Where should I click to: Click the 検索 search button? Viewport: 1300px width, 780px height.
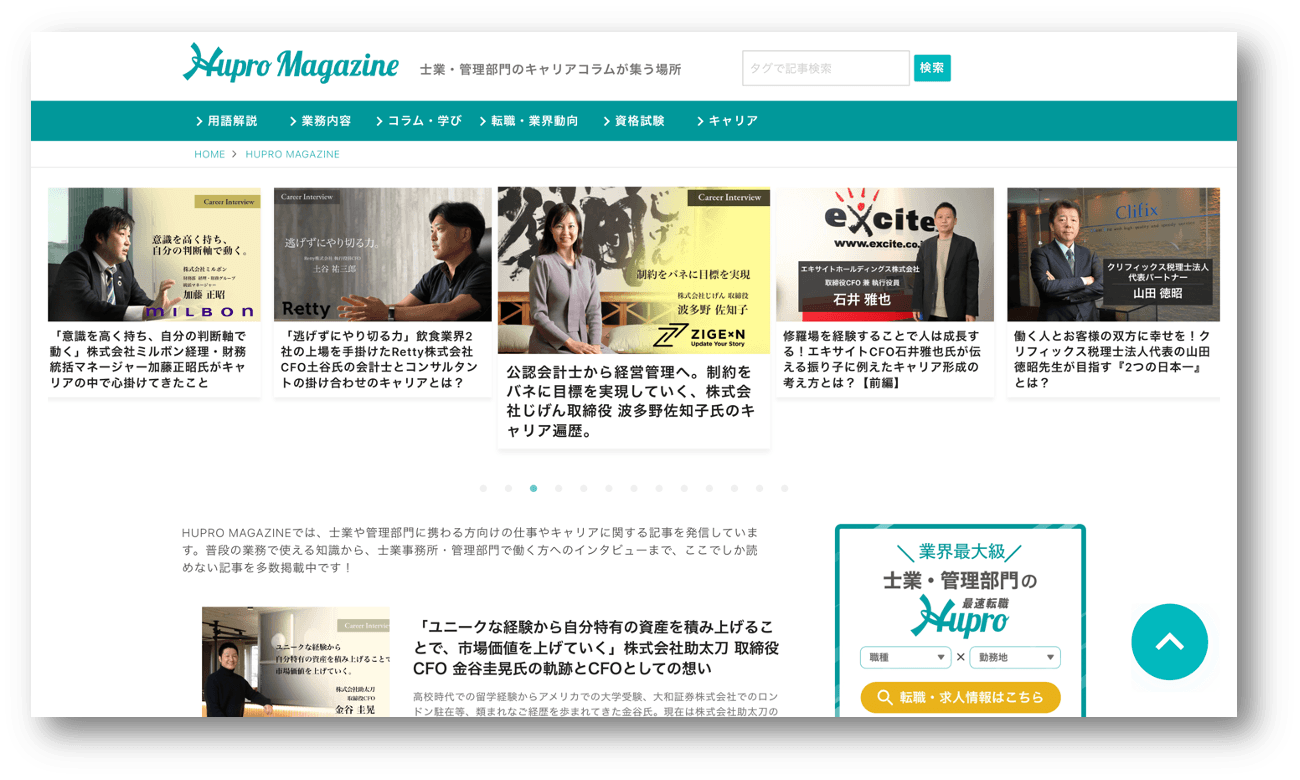click(x=932, y=67)
